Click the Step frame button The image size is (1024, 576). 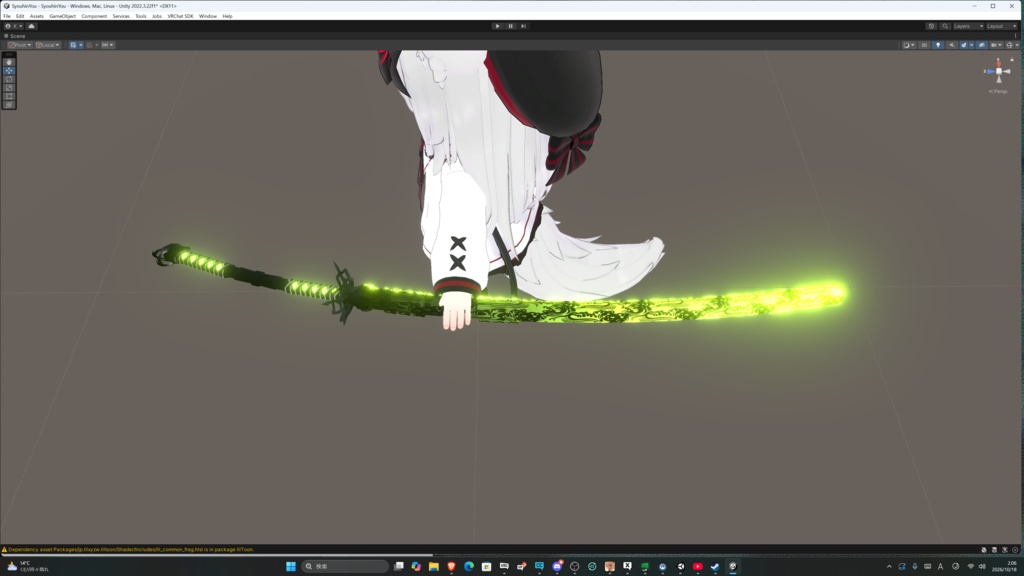(523, 26)
